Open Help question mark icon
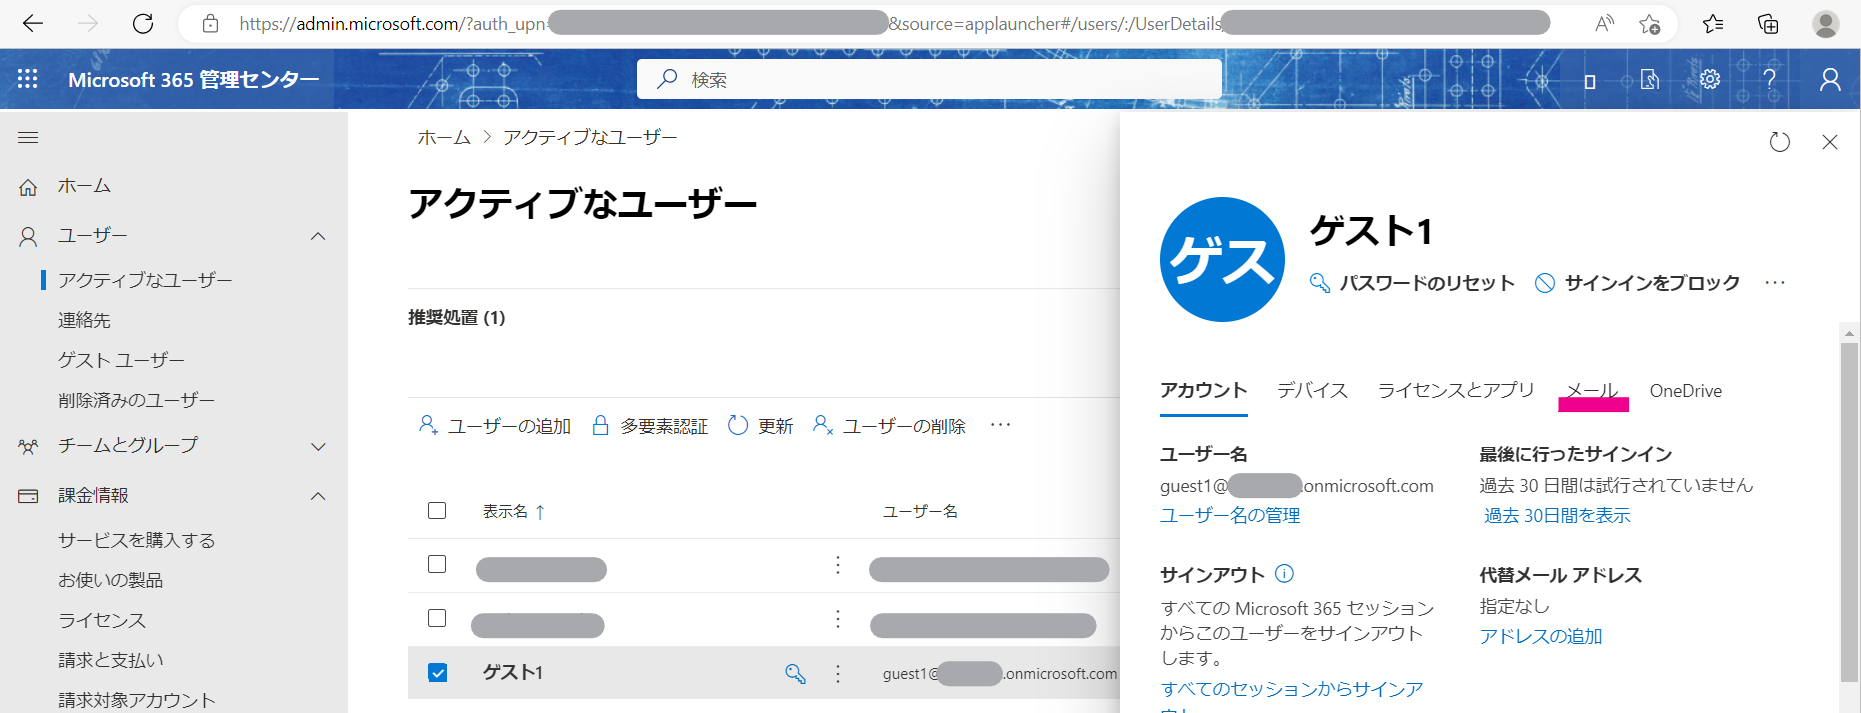1861x713 pixels. click(1769, 79)
